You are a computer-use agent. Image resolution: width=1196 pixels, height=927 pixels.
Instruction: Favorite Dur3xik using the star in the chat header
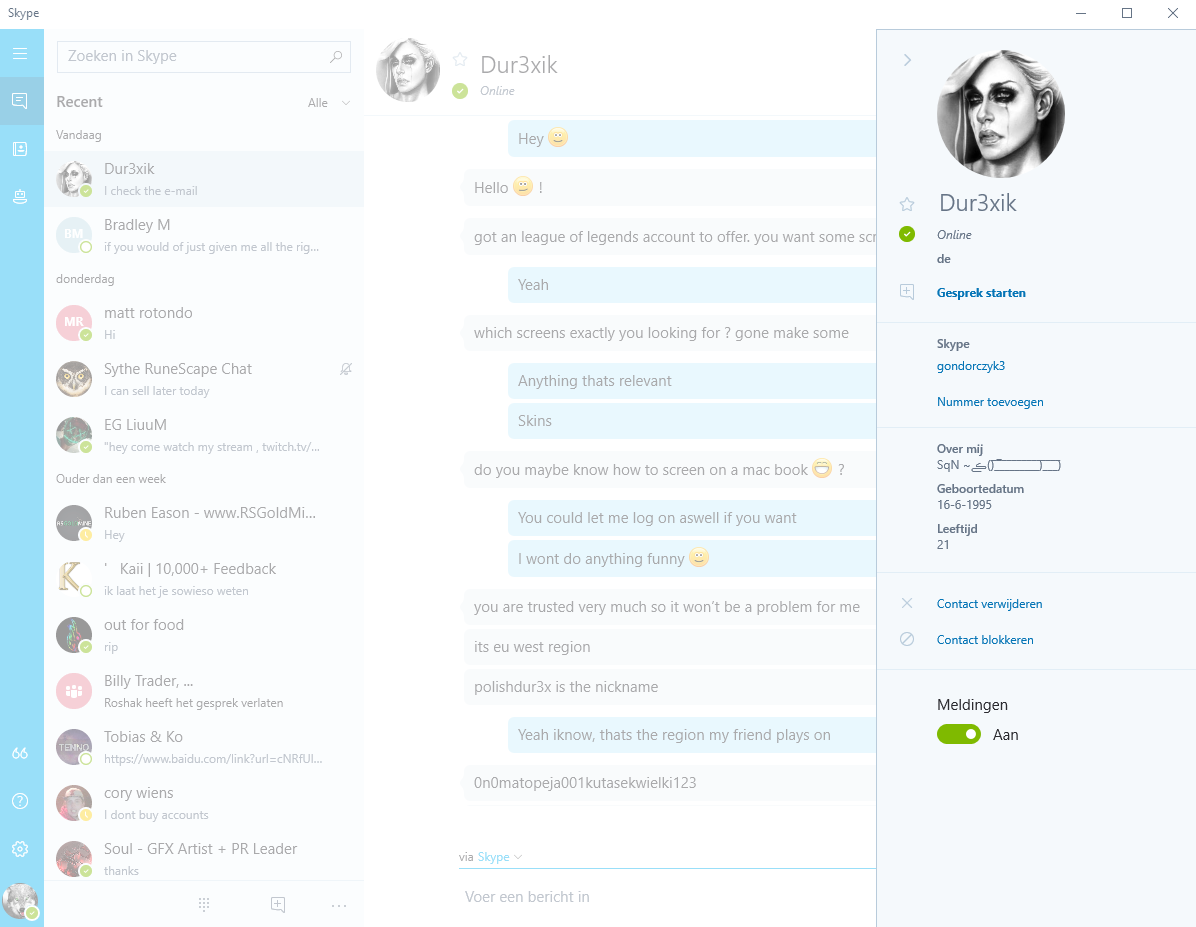point(460,60)
